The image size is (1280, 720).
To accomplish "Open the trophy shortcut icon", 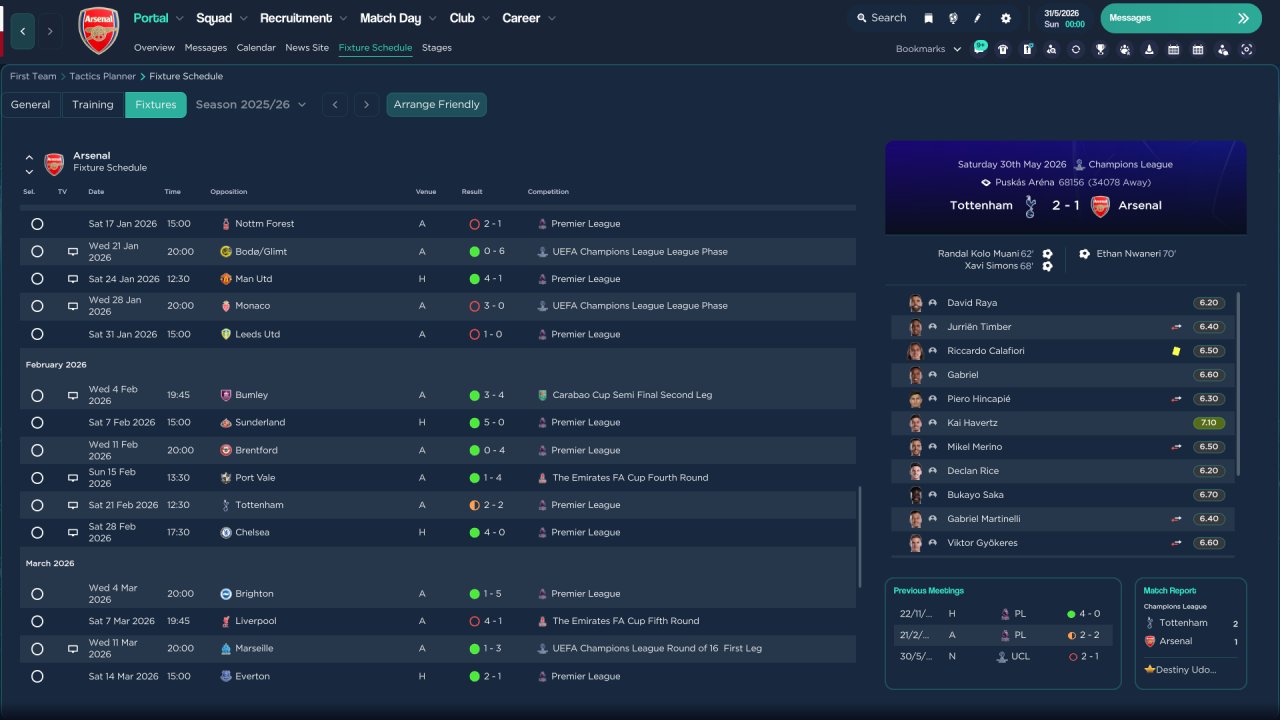I will coord(1100,49).
